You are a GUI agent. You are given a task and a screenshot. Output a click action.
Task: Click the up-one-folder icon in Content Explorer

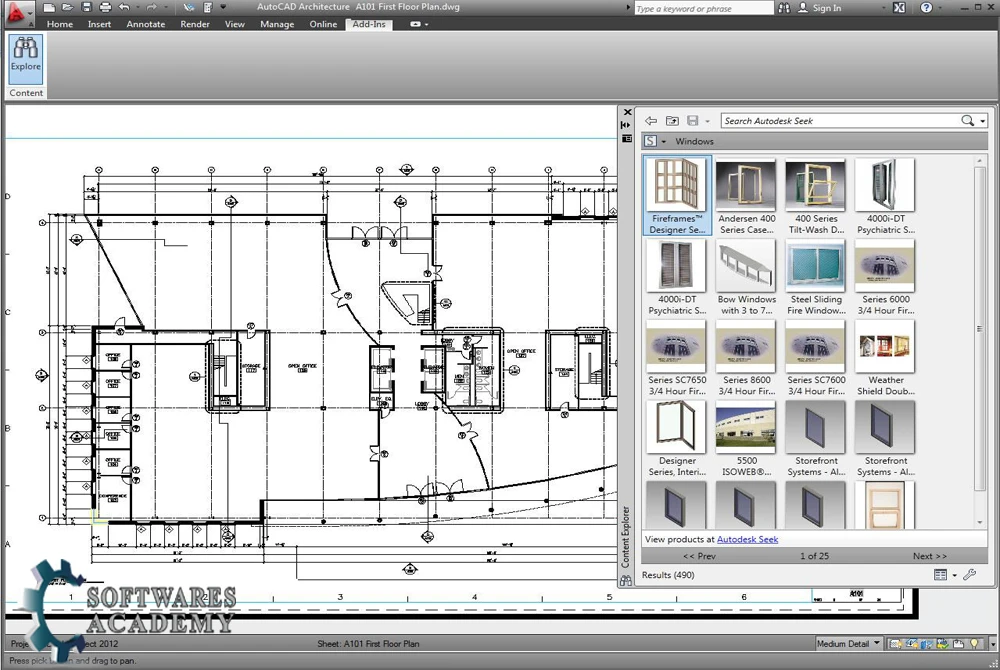pyautogui.click(x=672, y=120)
